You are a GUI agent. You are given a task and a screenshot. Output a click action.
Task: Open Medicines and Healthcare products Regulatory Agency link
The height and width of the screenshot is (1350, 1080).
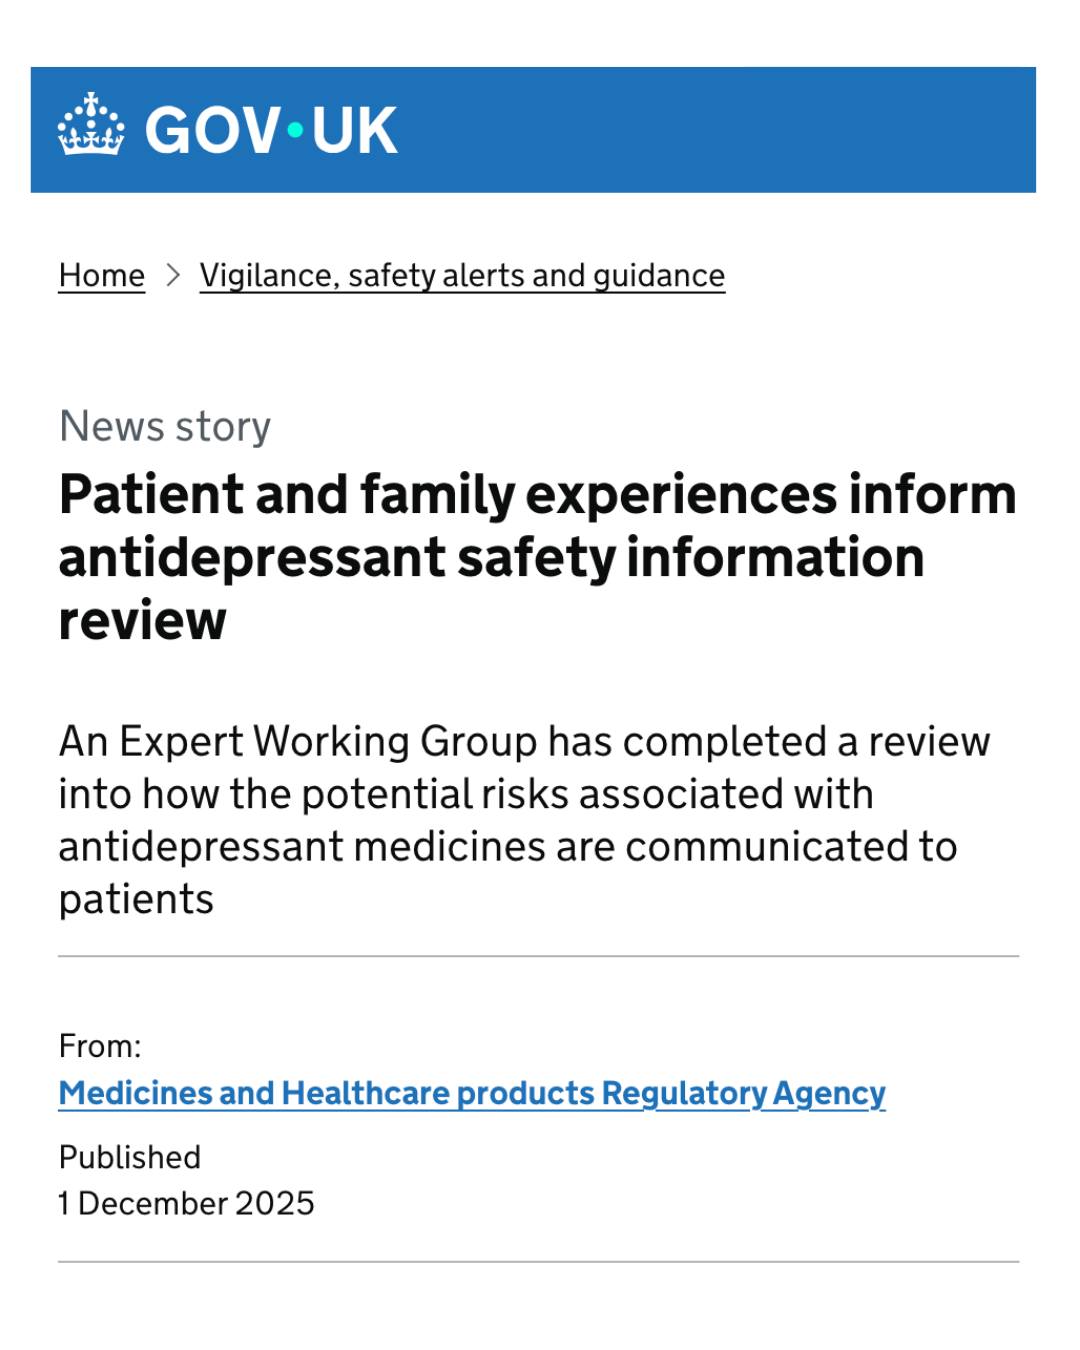tap(472, 1093)
